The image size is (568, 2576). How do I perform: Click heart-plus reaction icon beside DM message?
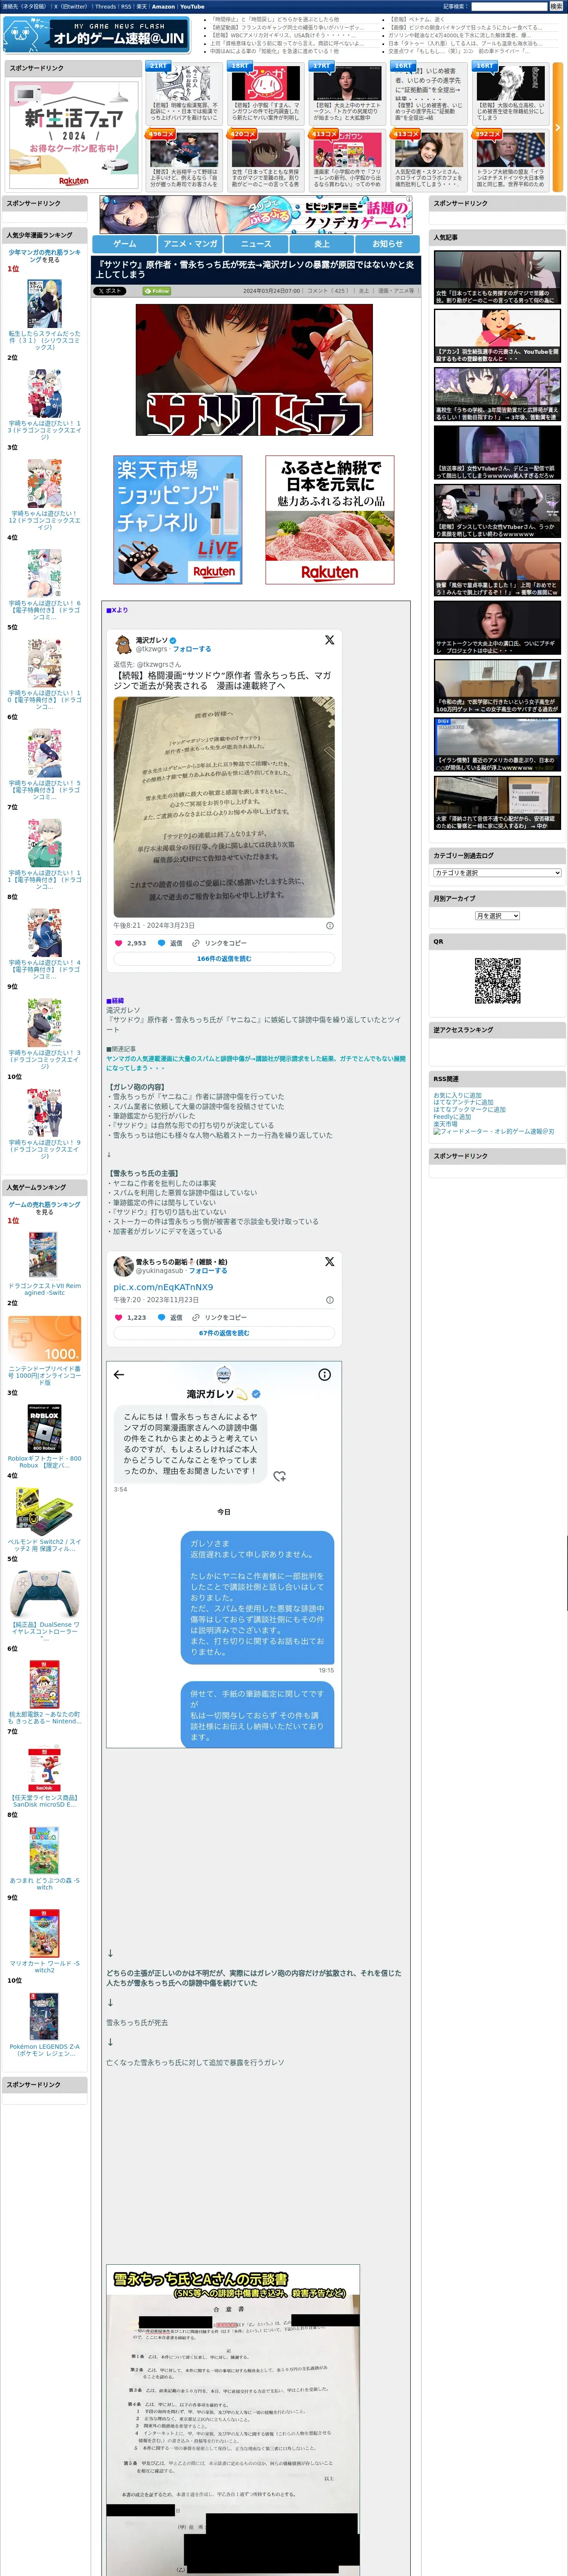280,1476
